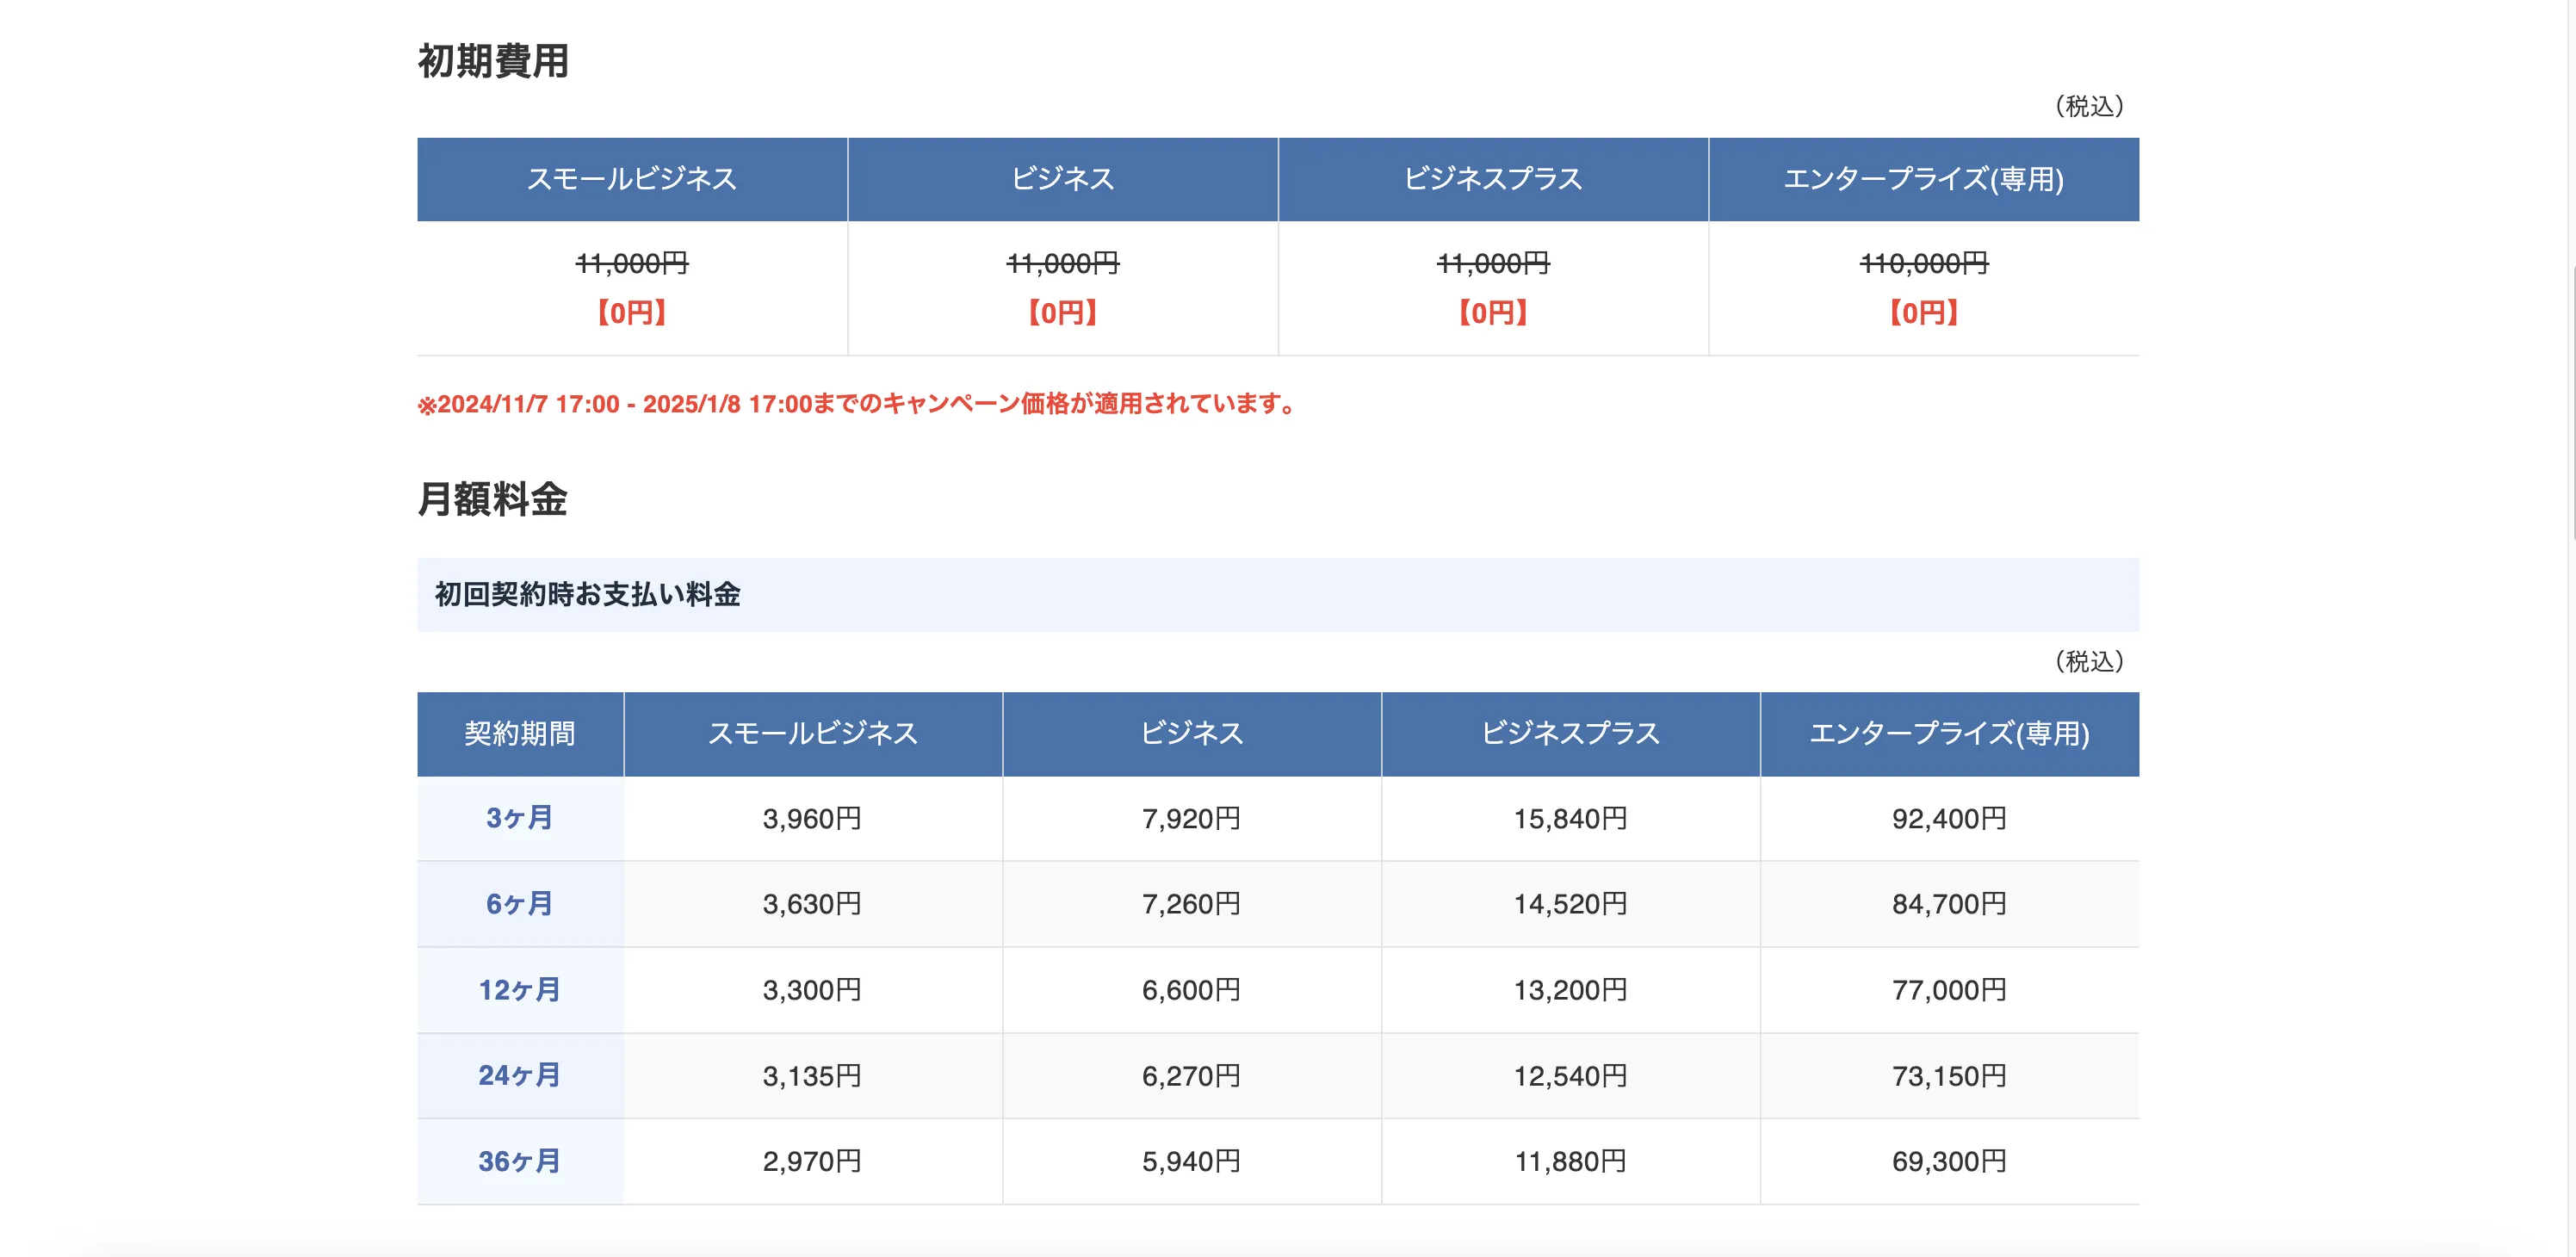This screenshot has width=2576, height=1257.
Task: Click (税込) label above 初期費用 table
Action: [x=2090, y=106]
